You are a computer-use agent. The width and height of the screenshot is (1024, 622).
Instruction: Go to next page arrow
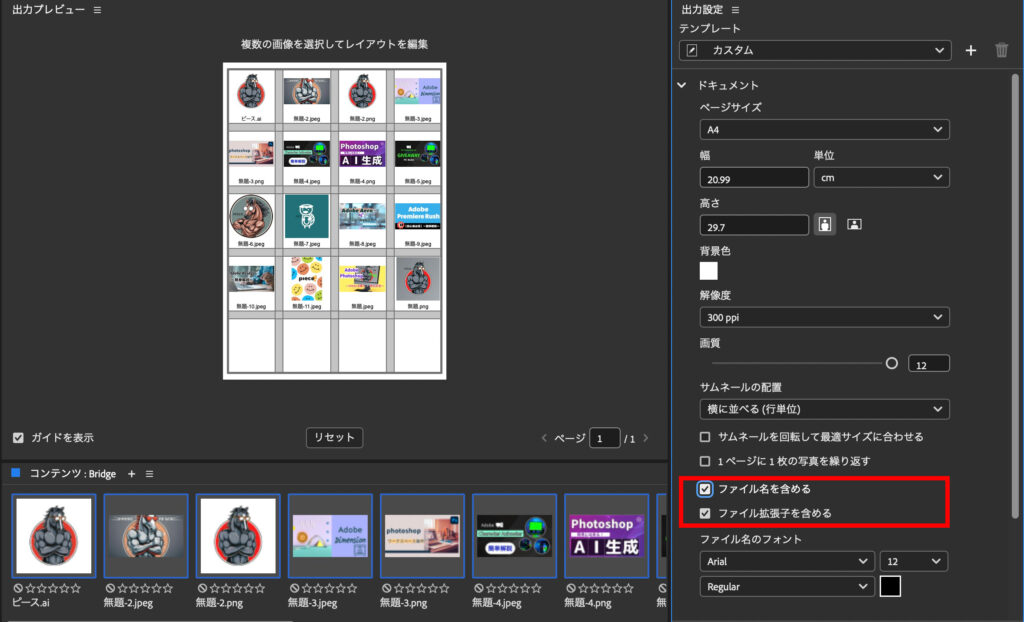pos(646,438)
